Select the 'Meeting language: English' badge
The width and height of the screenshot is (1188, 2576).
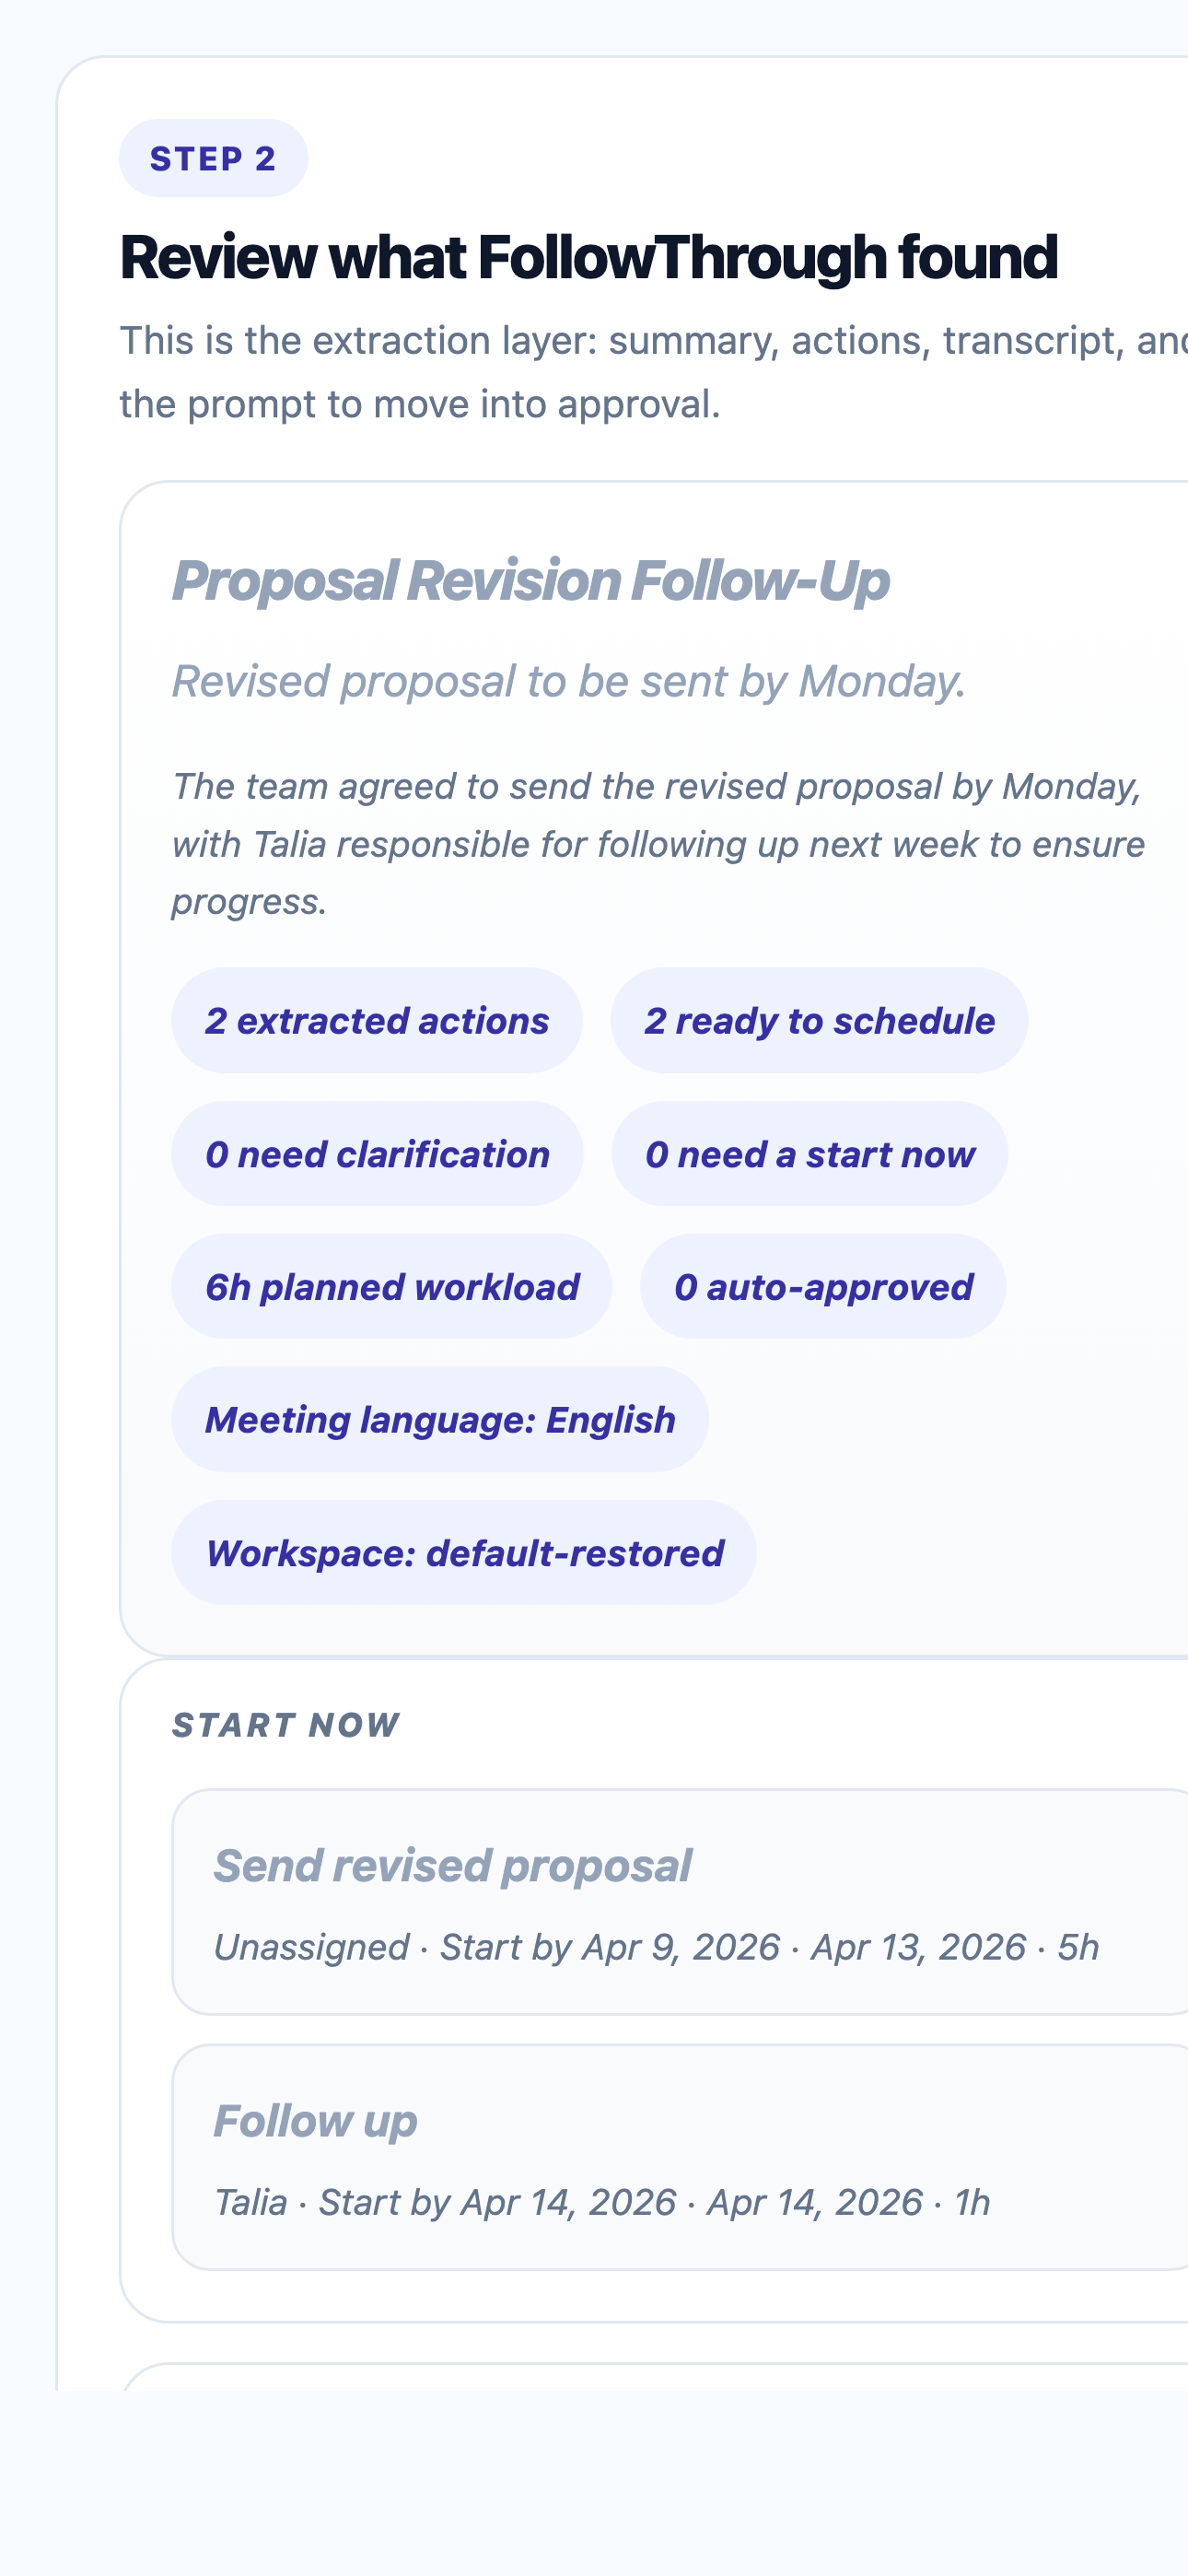440,1420
